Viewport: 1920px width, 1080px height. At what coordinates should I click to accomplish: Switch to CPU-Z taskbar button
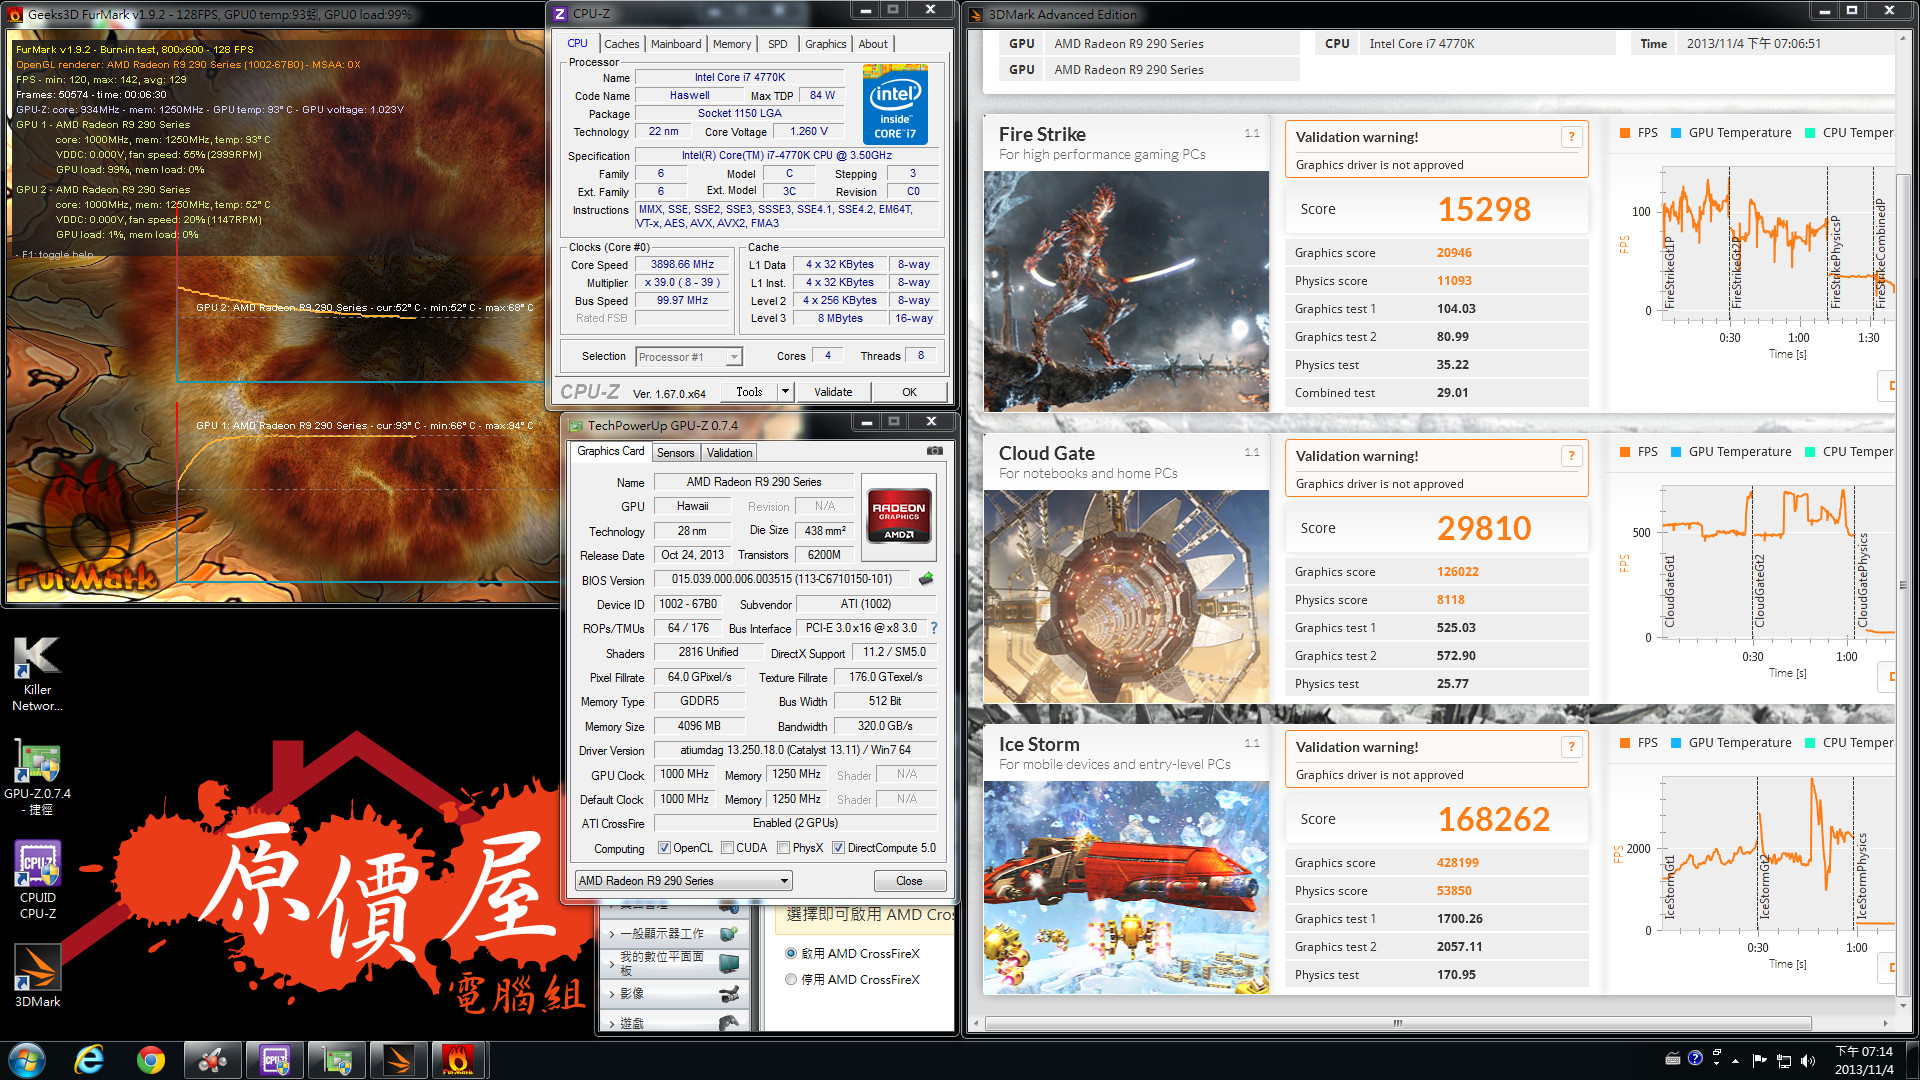(275, 1060)
